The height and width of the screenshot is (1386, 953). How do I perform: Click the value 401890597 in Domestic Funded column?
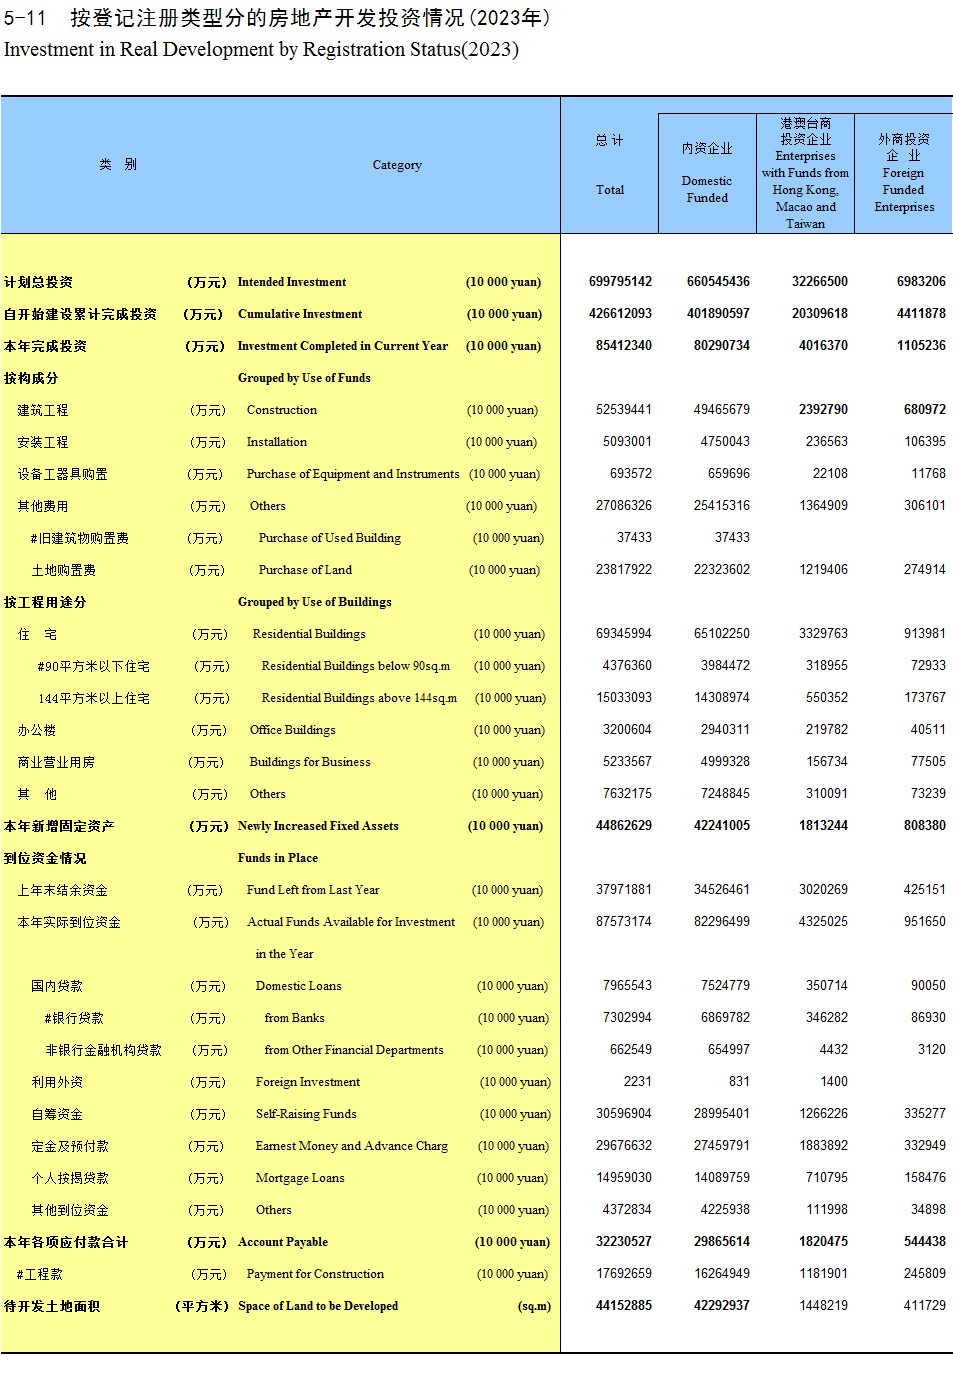click(718, 314)
